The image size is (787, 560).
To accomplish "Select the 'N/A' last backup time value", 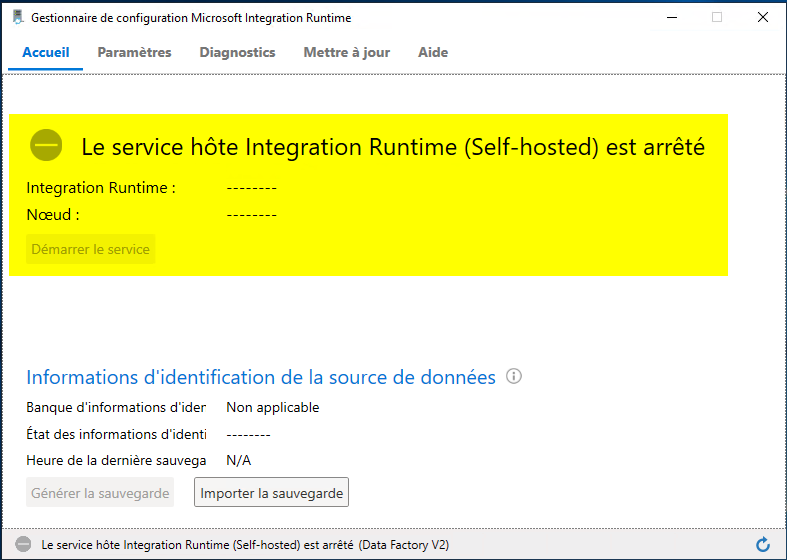I will pos(238,461).
